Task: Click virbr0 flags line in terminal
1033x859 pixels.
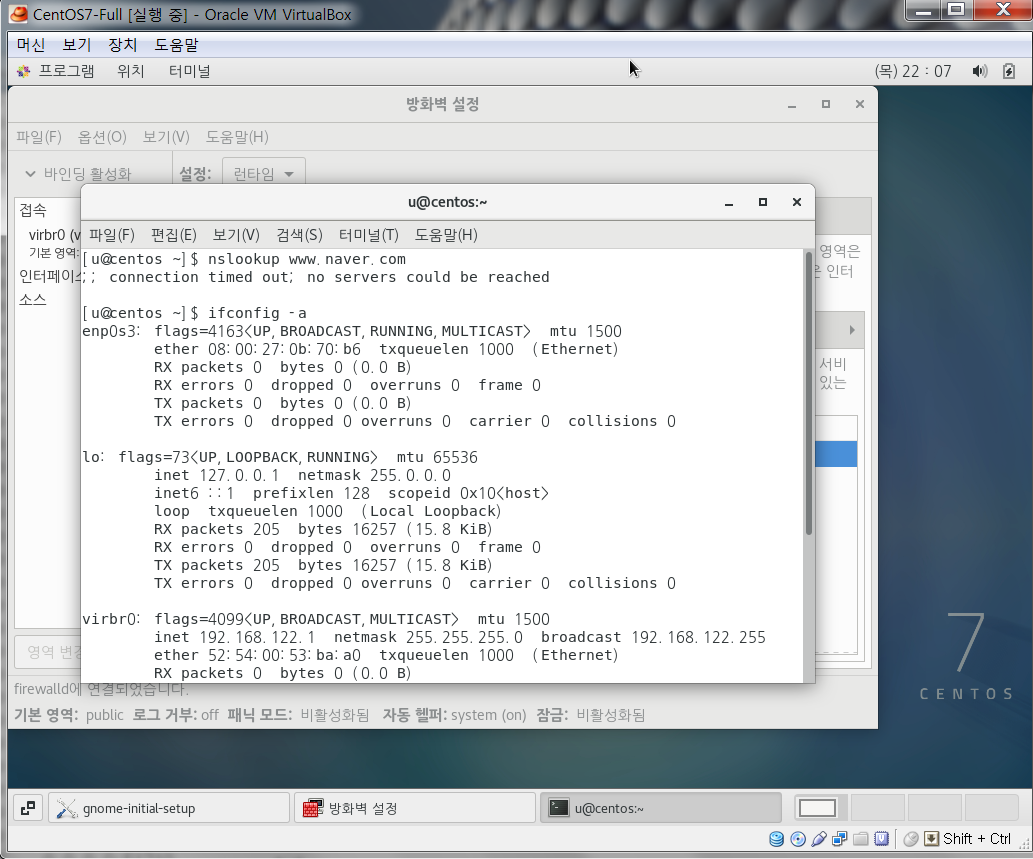Action: click(x=316, y=619)
